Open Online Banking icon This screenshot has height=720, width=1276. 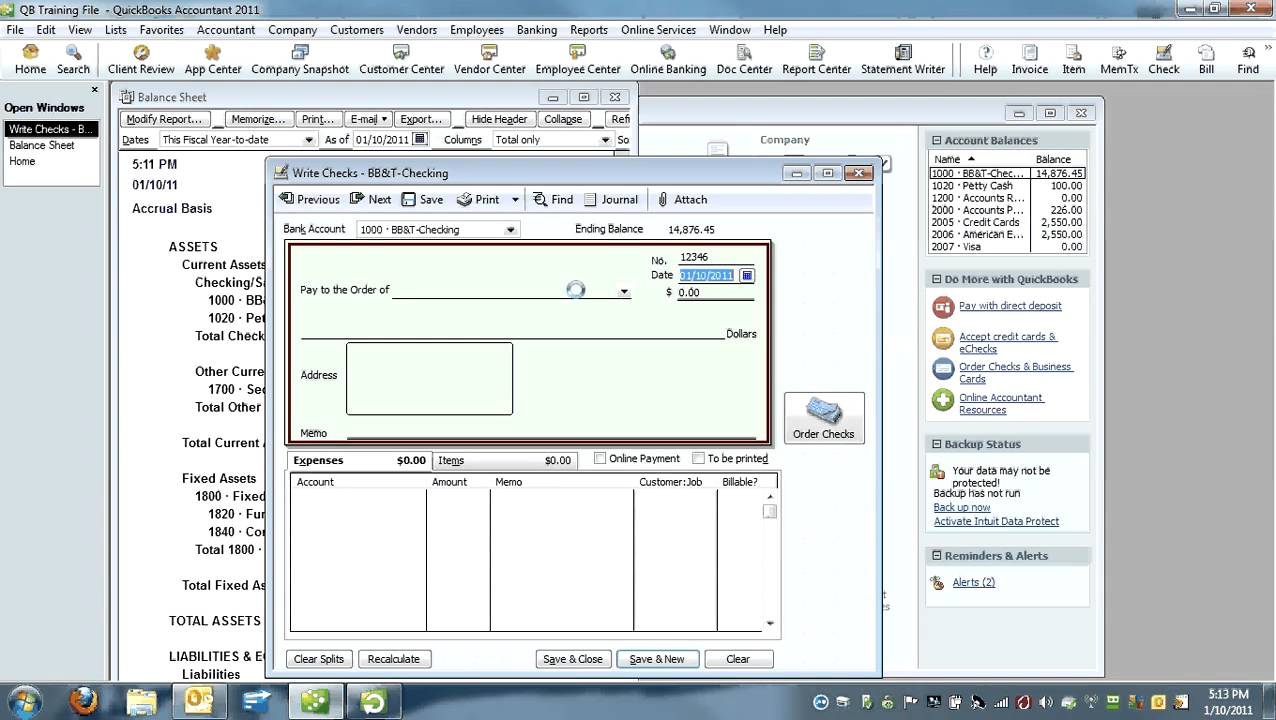pos(668,60)
